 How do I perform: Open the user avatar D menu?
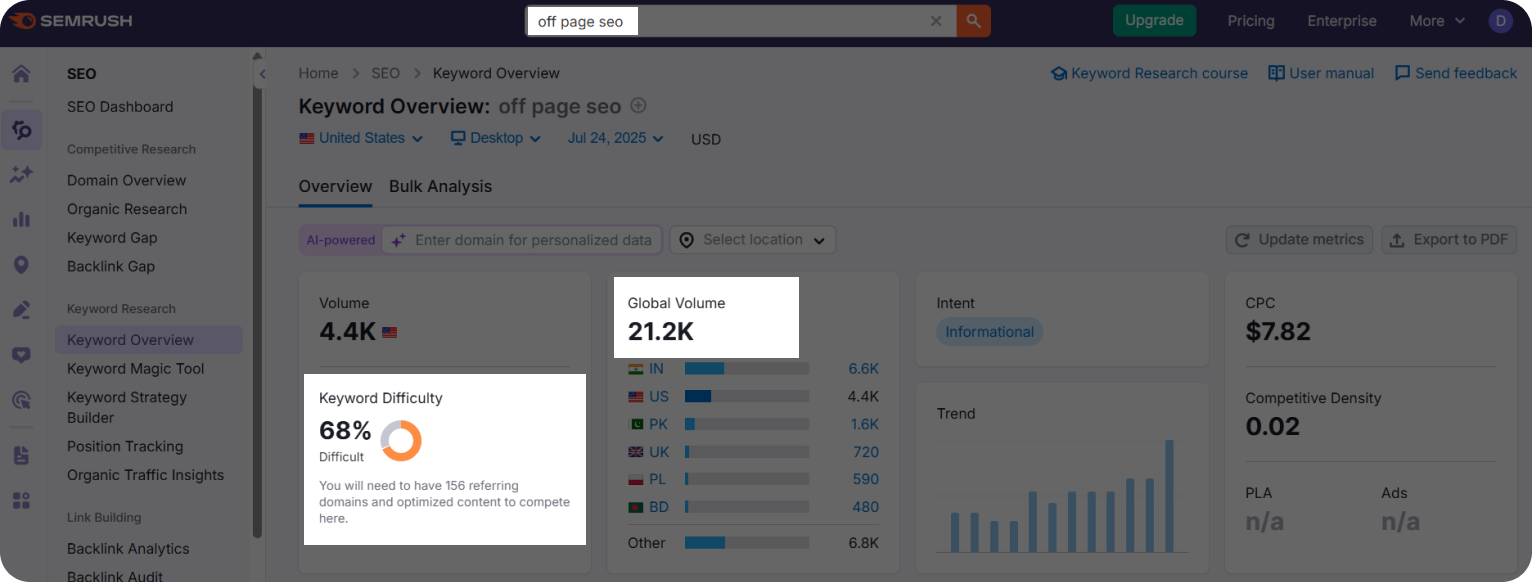tap(1500, 21)
